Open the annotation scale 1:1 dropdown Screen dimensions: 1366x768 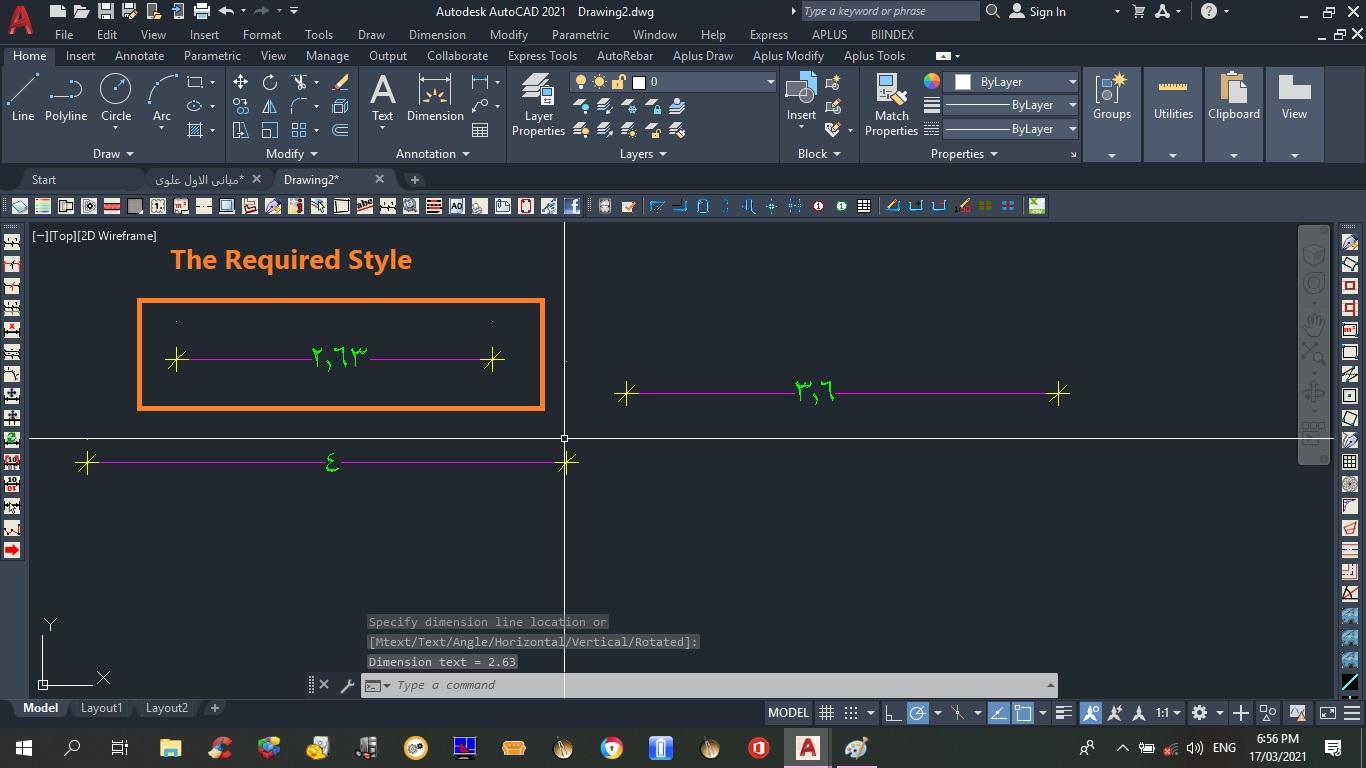click(1168, 713)
